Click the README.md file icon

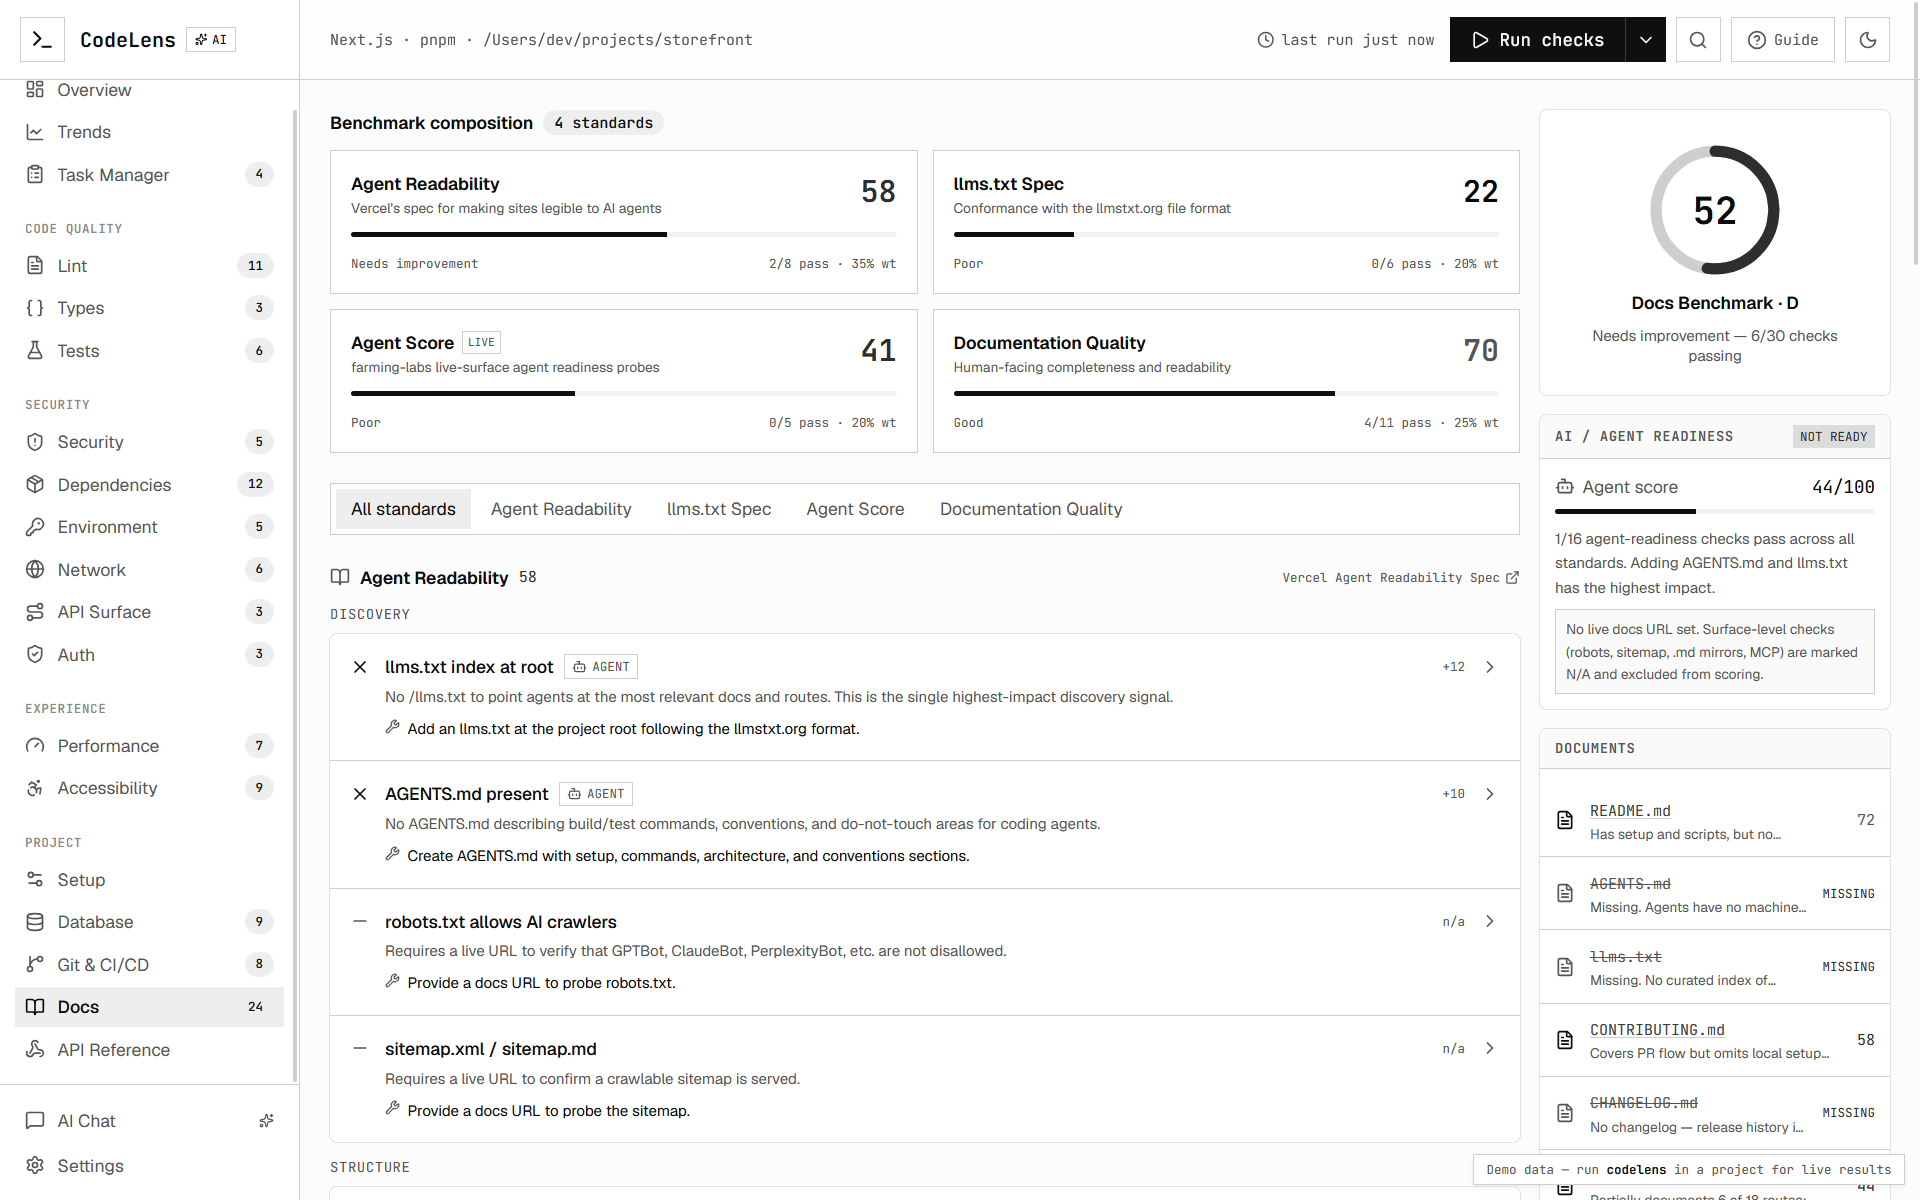(x=1565, y=820)
